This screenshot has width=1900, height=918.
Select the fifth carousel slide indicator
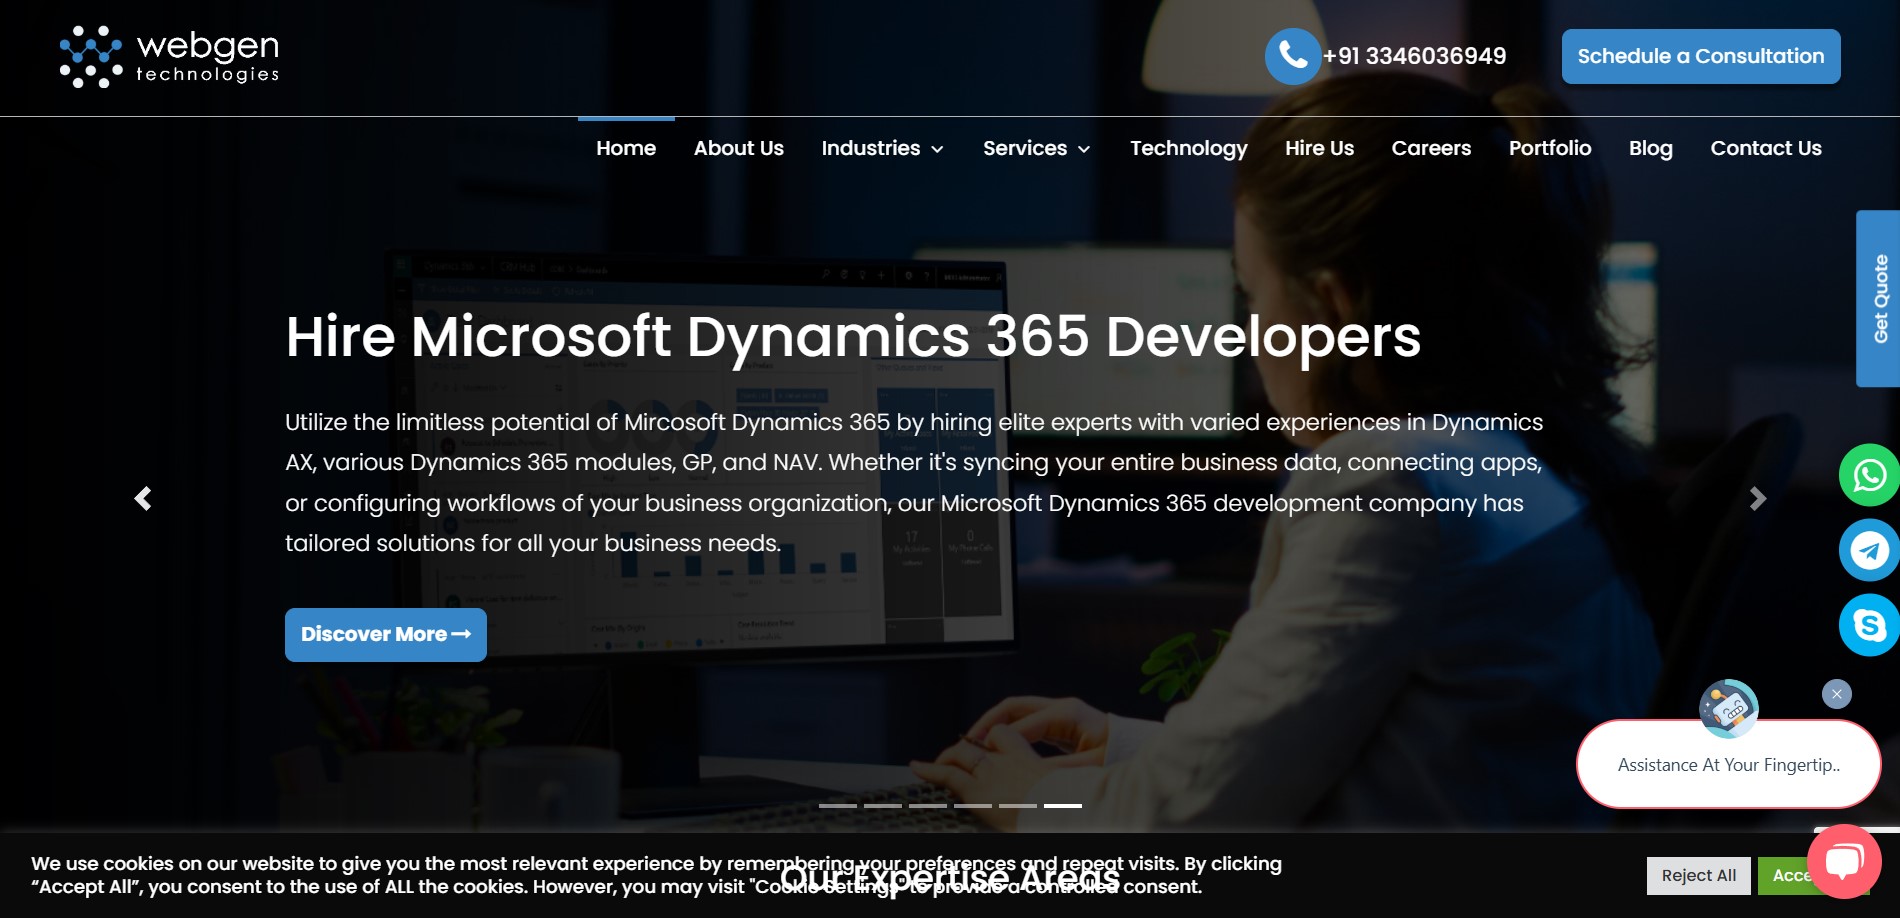[x=1018, y=805]
